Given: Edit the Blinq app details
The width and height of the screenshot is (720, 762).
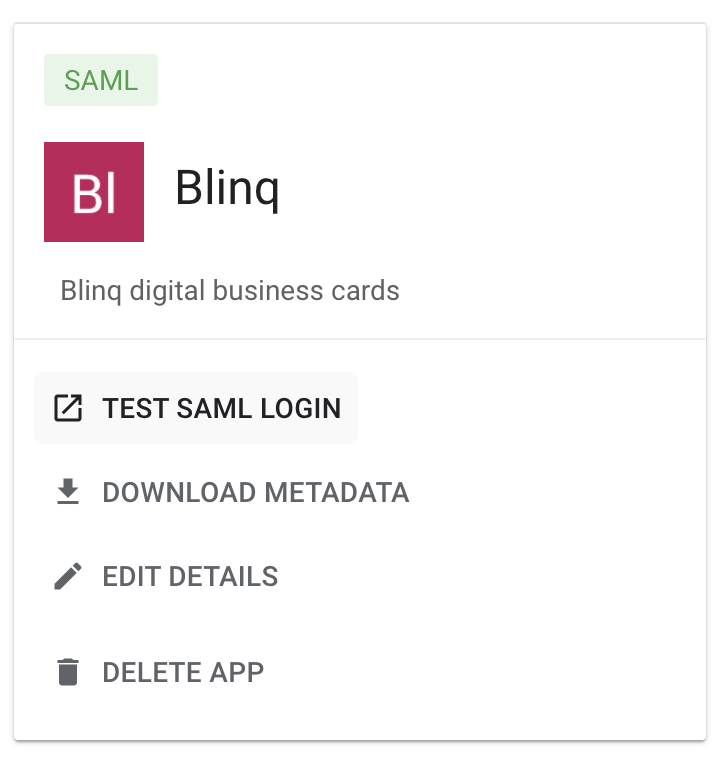Looking at the screenshot, I should [166, 576].
